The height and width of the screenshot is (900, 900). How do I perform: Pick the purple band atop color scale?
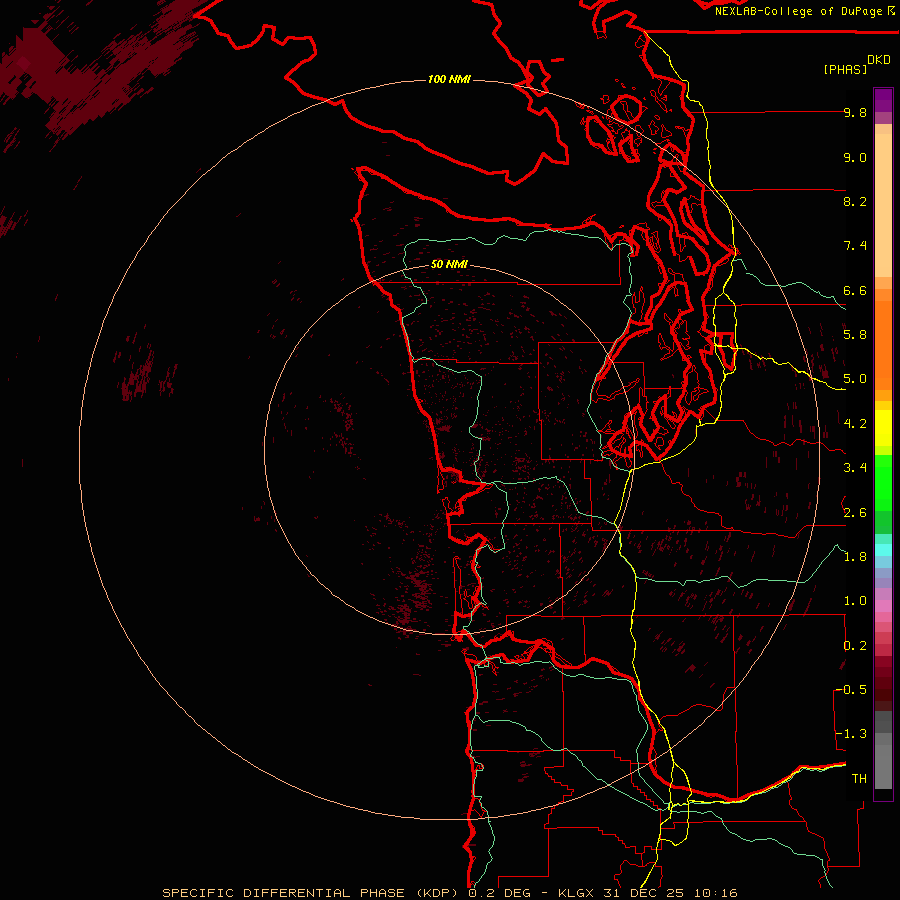coord(883,101)
